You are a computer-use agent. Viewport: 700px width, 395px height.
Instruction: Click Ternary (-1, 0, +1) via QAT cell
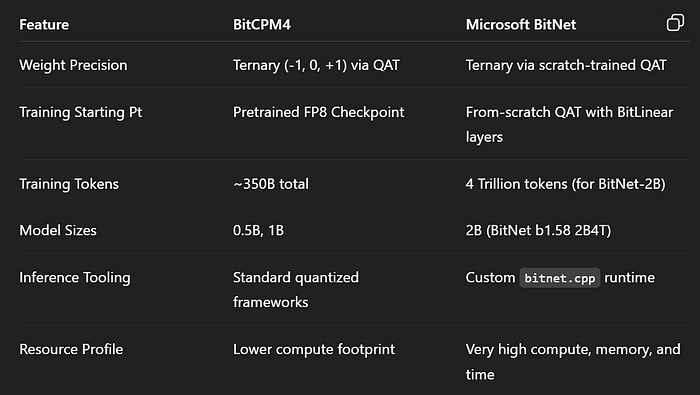(317, 65)
